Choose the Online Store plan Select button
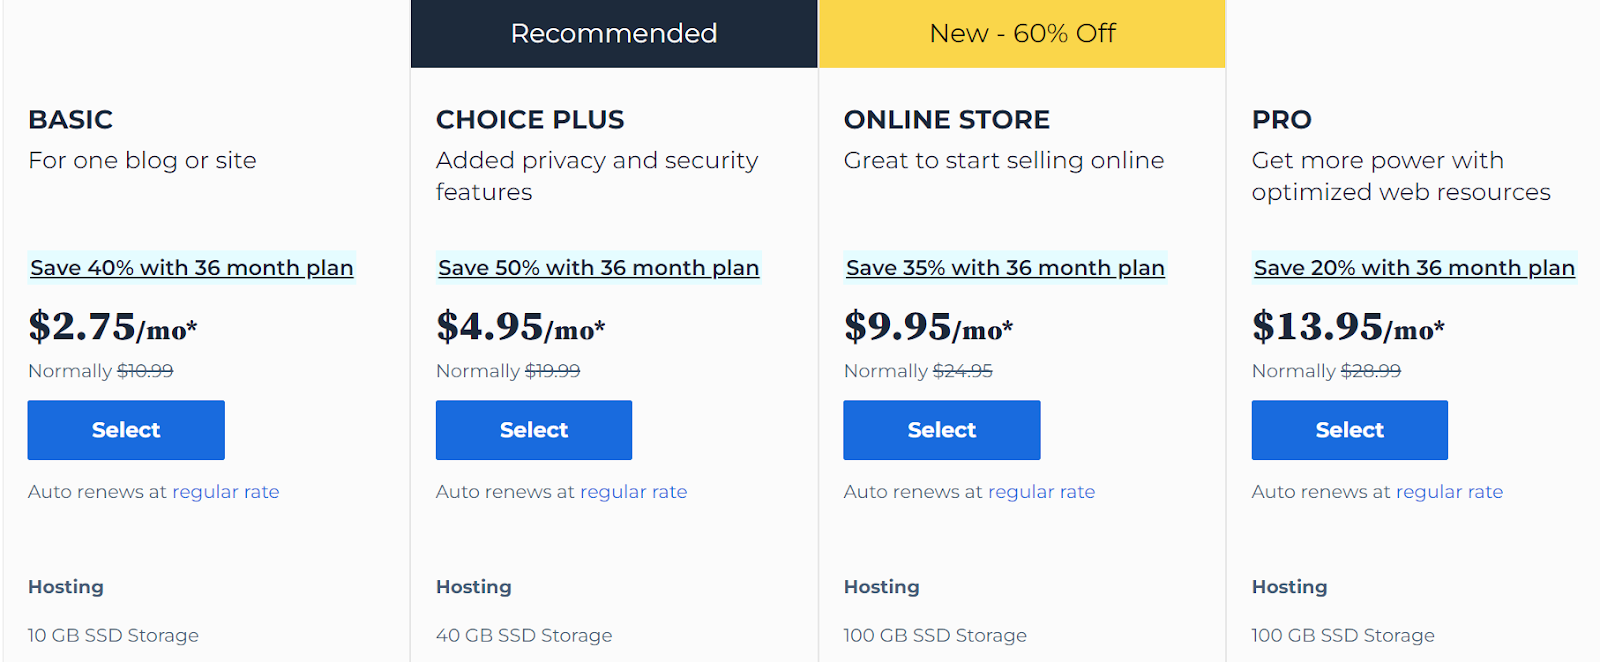The image size is (1600, 662). (x=942, y=430)
